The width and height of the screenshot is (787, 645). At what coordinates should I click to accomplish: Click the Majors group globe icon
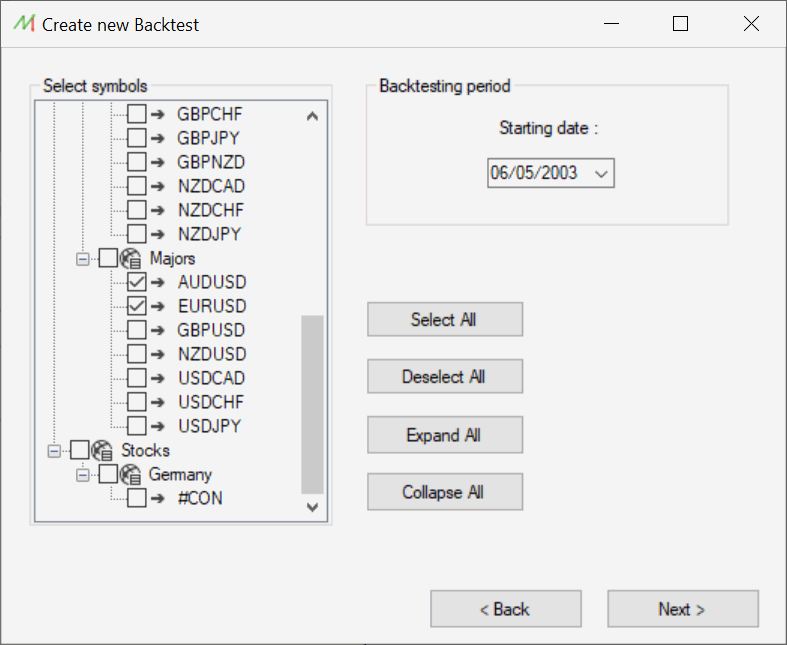coord(131,259)
